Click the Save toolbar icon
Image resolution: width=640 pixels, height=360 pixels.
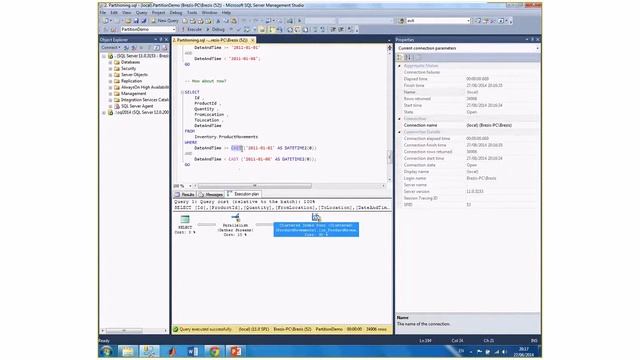(136, 20)
